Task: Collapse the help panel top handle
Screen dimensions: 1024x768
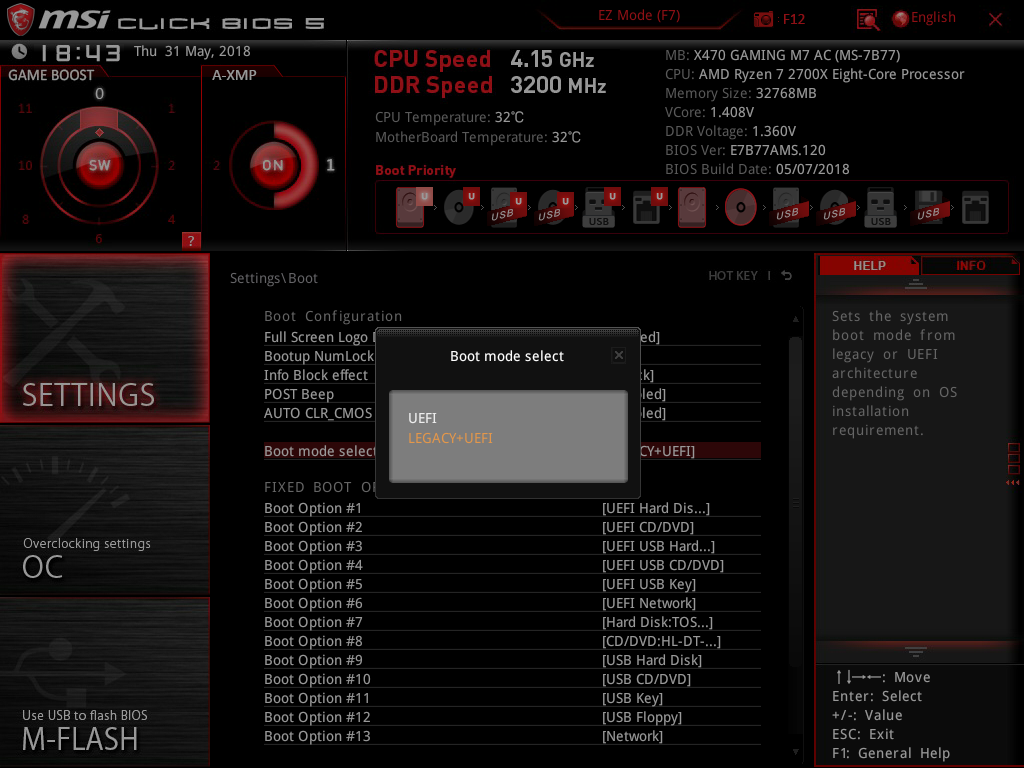Action: point(915,283)
